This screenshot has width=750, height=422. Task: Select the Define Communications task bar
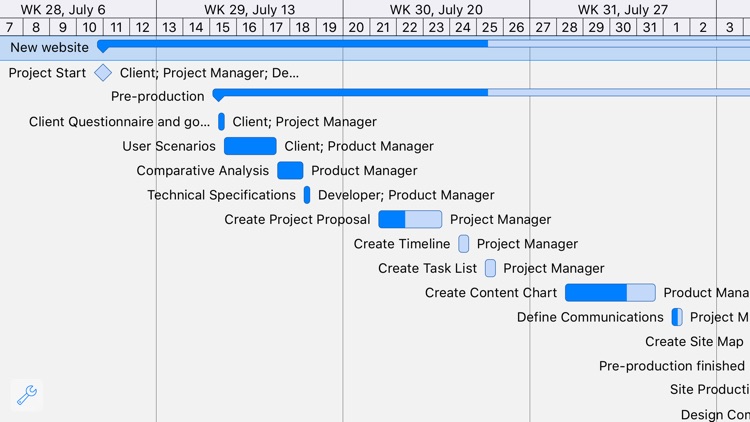677,317
